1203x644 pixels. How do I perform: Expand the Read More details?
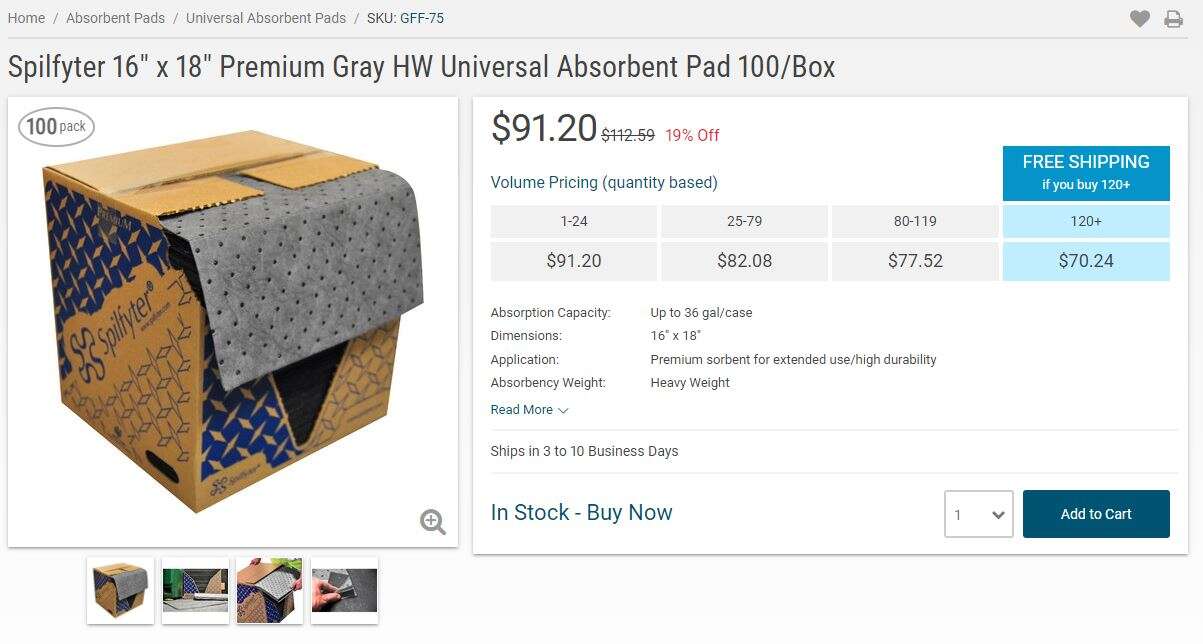coord(529,410)
